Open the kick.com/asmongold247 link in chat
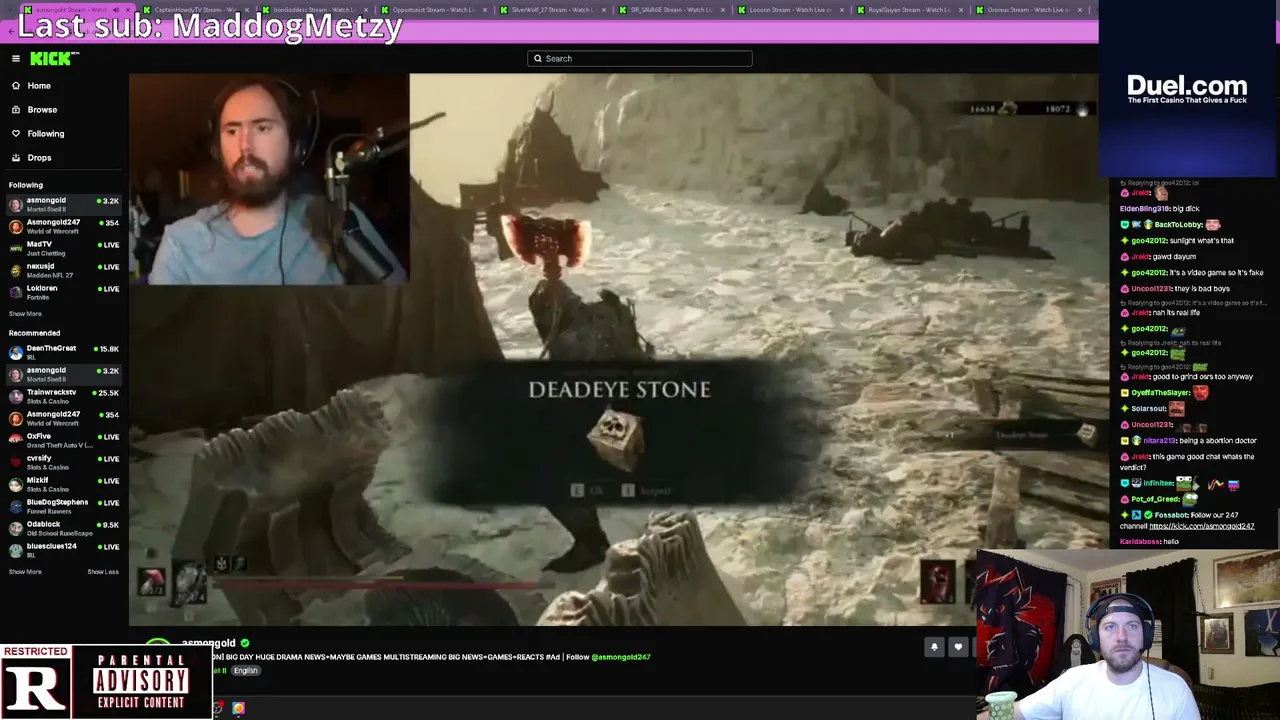The height and width of the screenshot is (720, 1280). coord(1201,526)
